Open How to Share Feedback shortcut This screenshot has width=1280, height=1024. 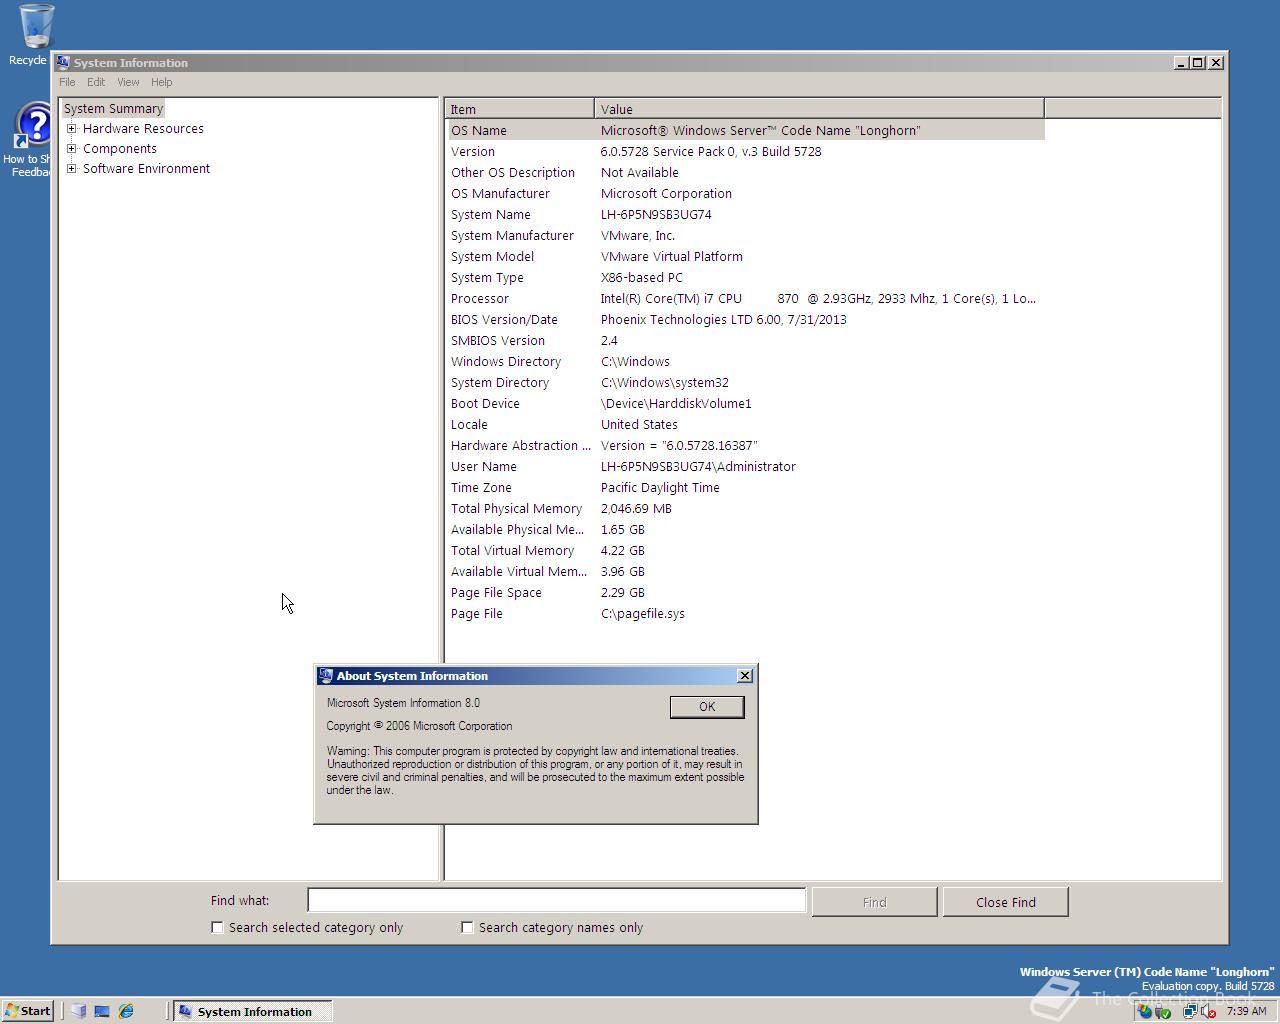(x=30, y=140)
